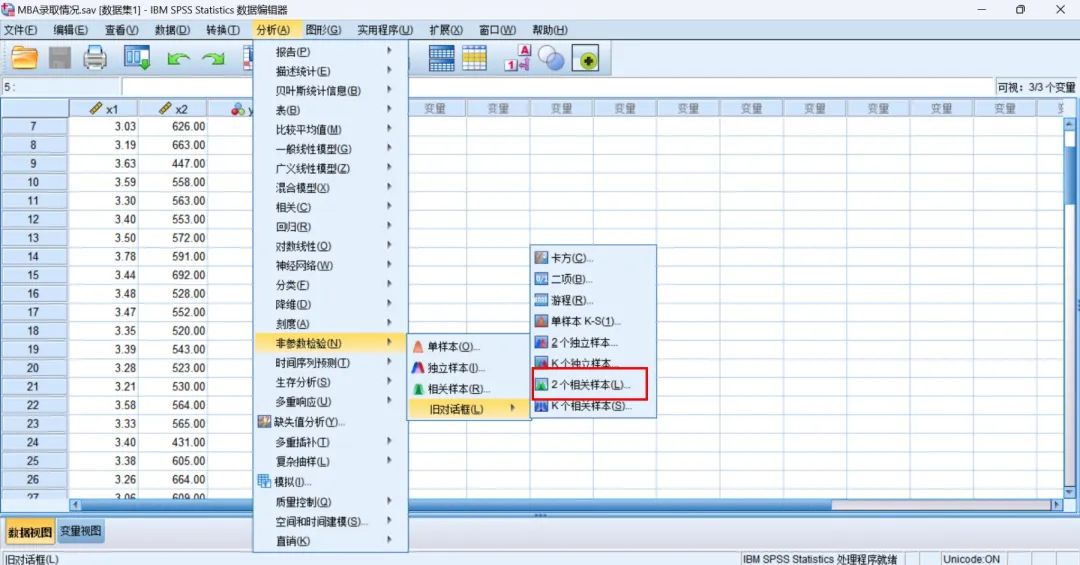Click the Print toolbar icon
This screenshot has width=1080, height=565.
pyautogui.click(x=95, y=58)
